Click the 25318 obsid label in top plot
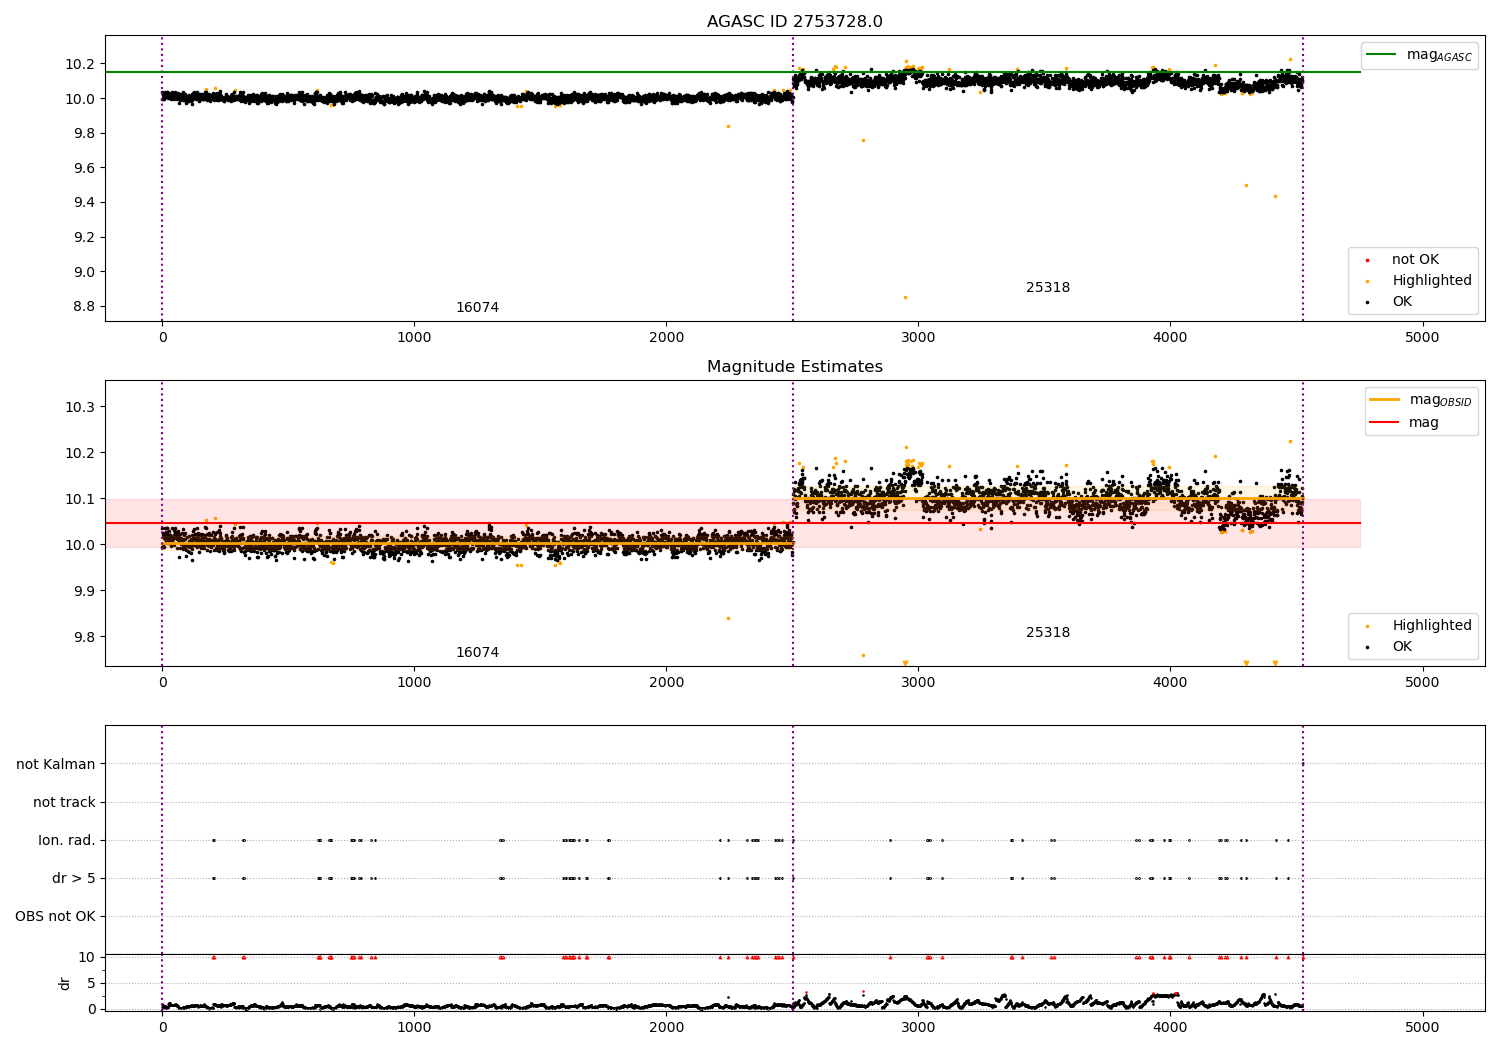The width and height of the screenshot is (1500, 1050). click(x=1048, y=288)
